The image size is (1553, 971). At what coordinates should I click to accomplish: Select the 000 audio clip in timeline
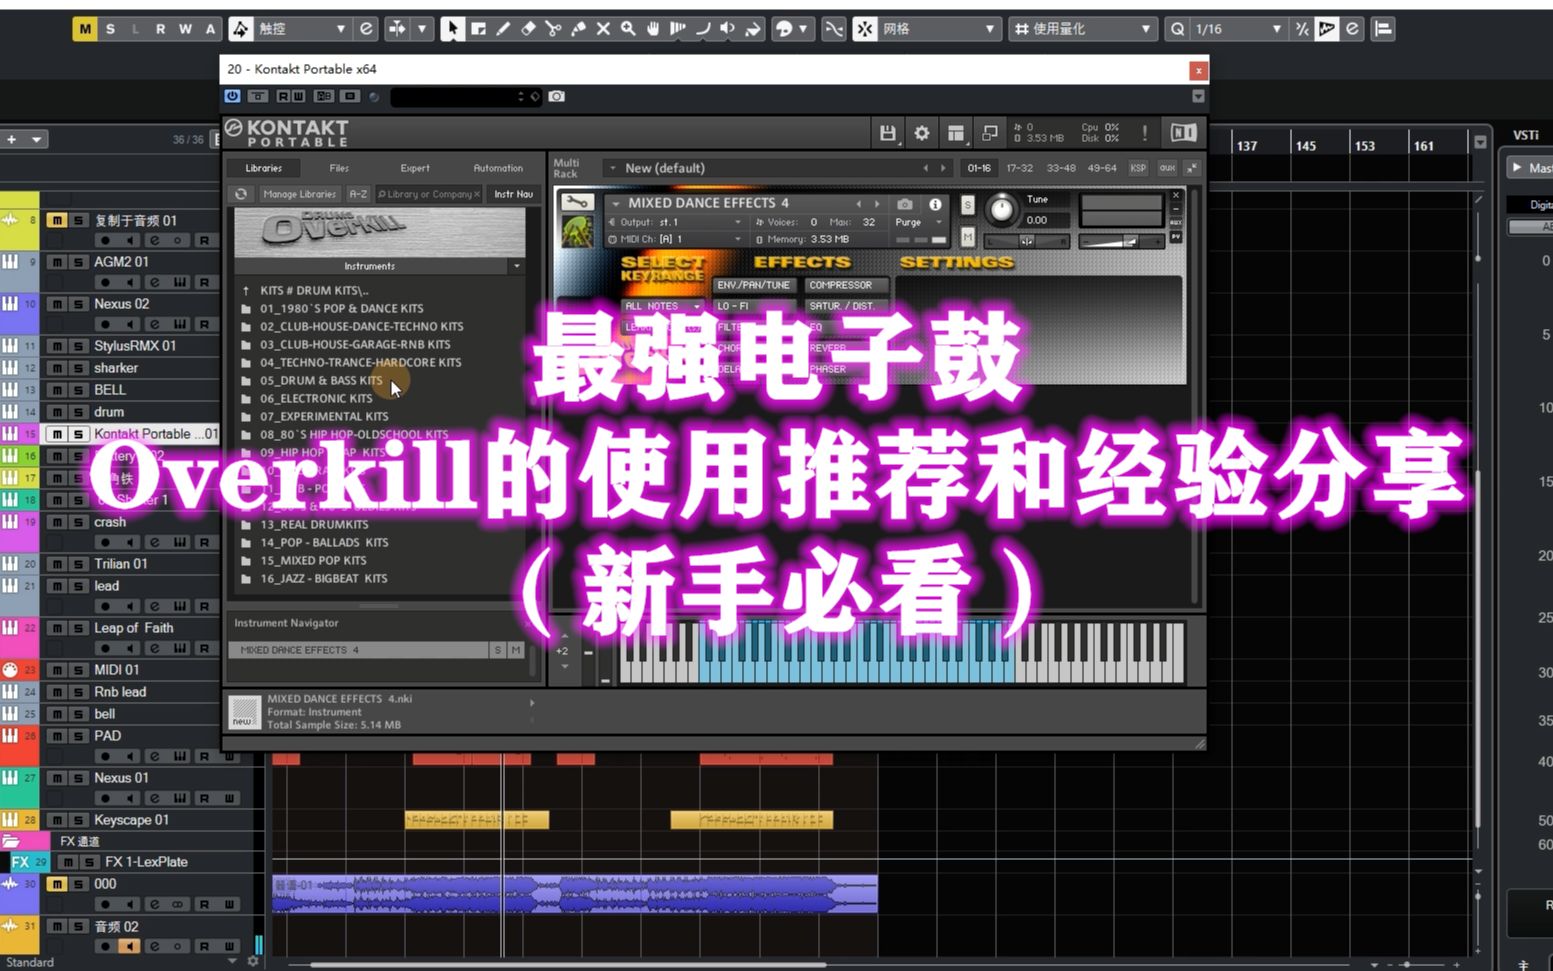[x=574, y=893]
